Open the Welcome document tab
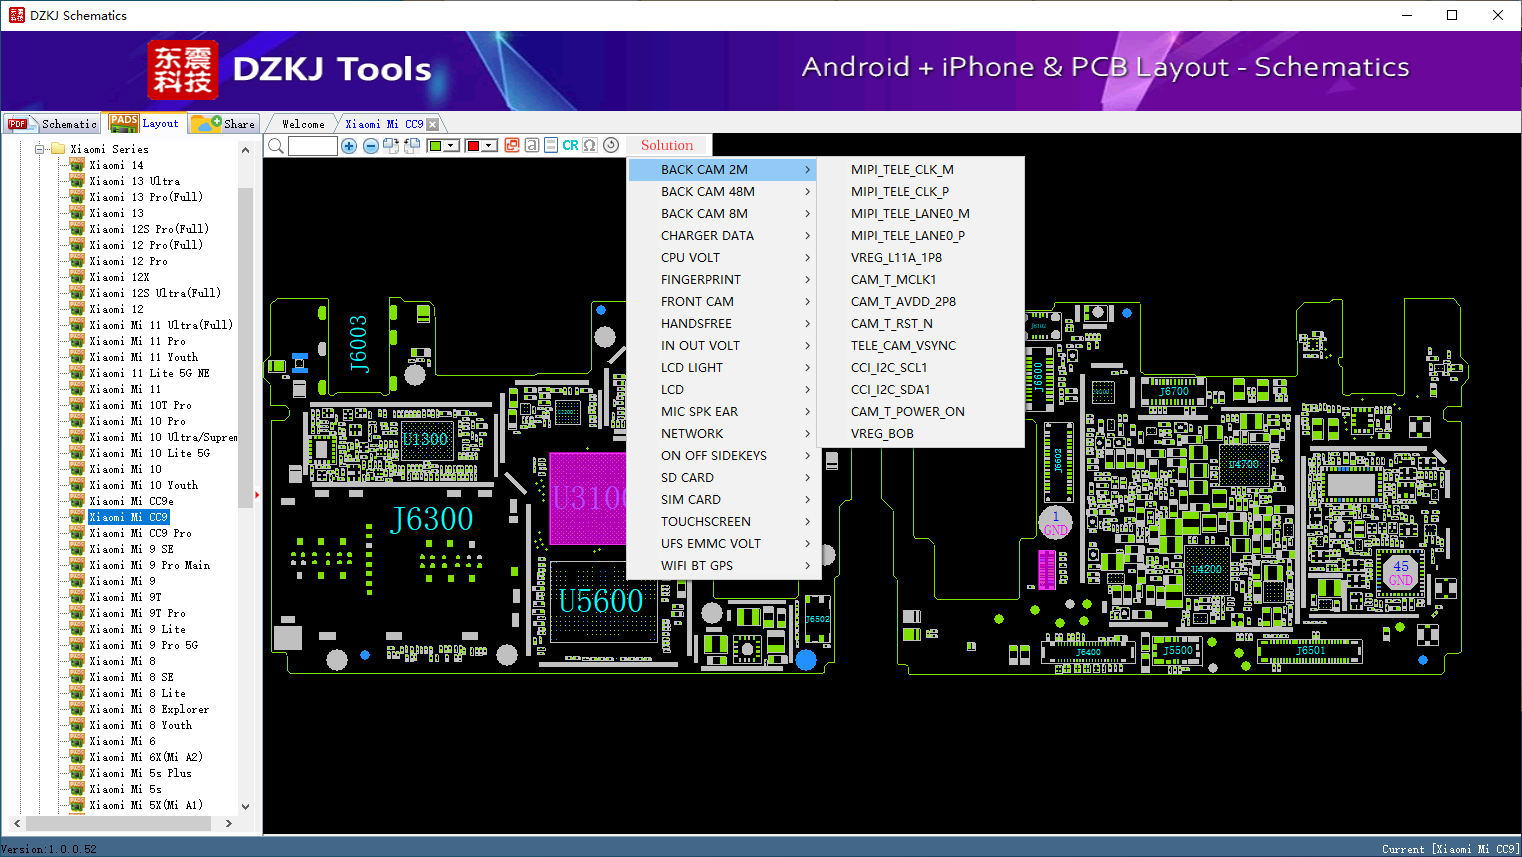Image resolution: width=1522 pixels, height=857 pixels. coord(303,124)
